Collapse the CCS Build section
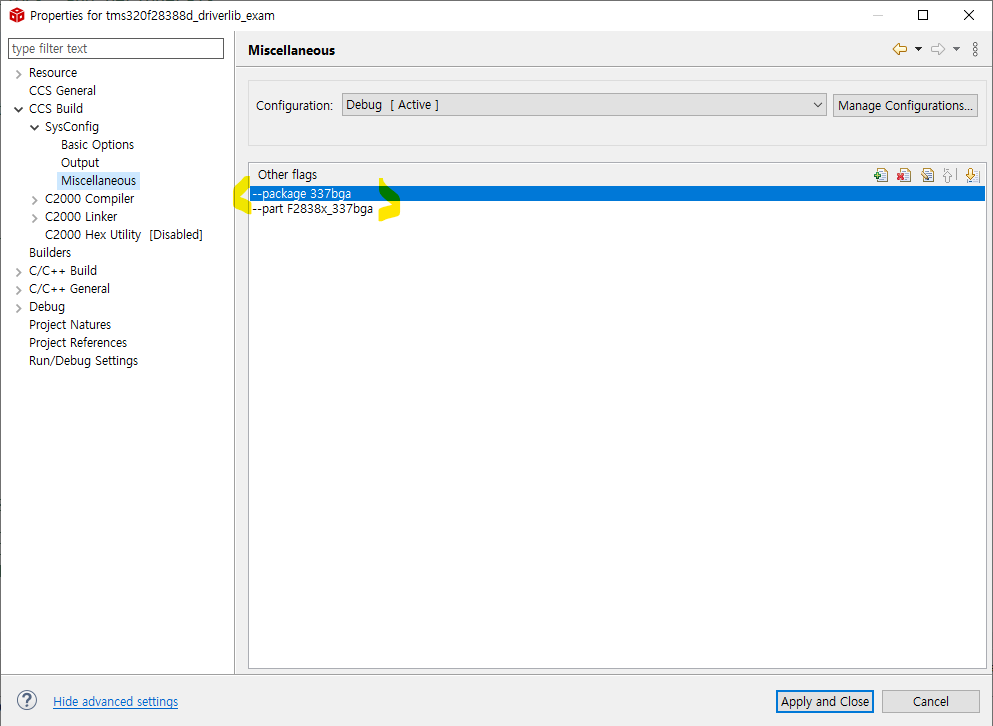 coord(18,108)
